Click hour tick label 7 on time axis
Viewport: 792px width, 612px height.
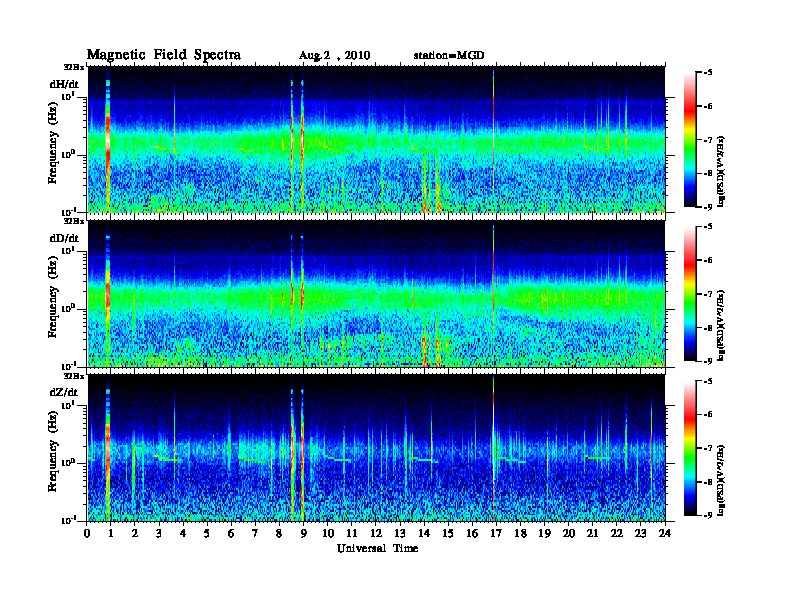(x=256, y=534)
